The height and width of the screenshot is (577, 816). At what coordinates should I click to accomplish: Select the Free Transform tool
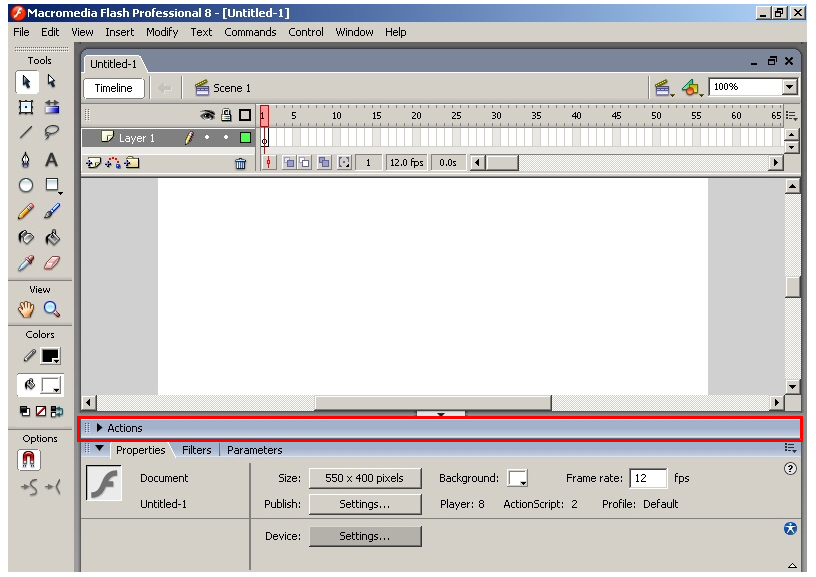(26, 107)
